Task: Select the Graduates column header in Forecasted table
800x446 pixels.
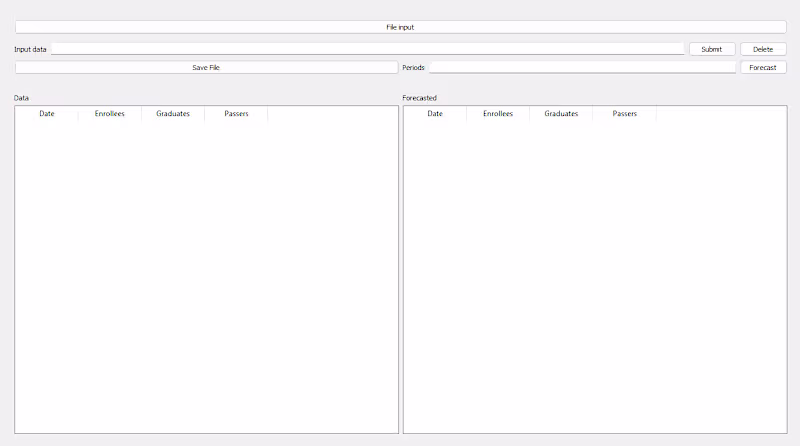Action: tap(561, 114)
